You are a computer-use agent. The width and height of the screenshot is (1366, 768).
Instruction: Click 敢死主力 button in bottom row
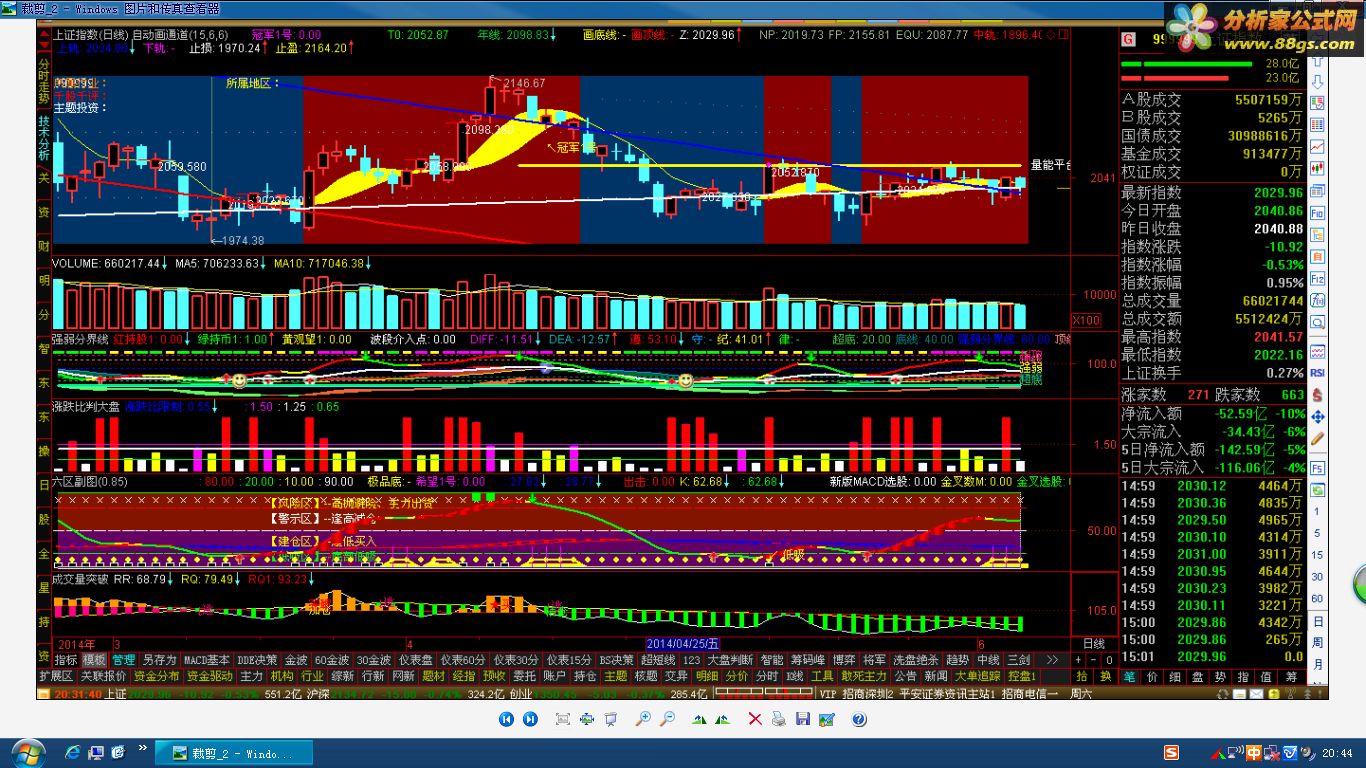864,676
